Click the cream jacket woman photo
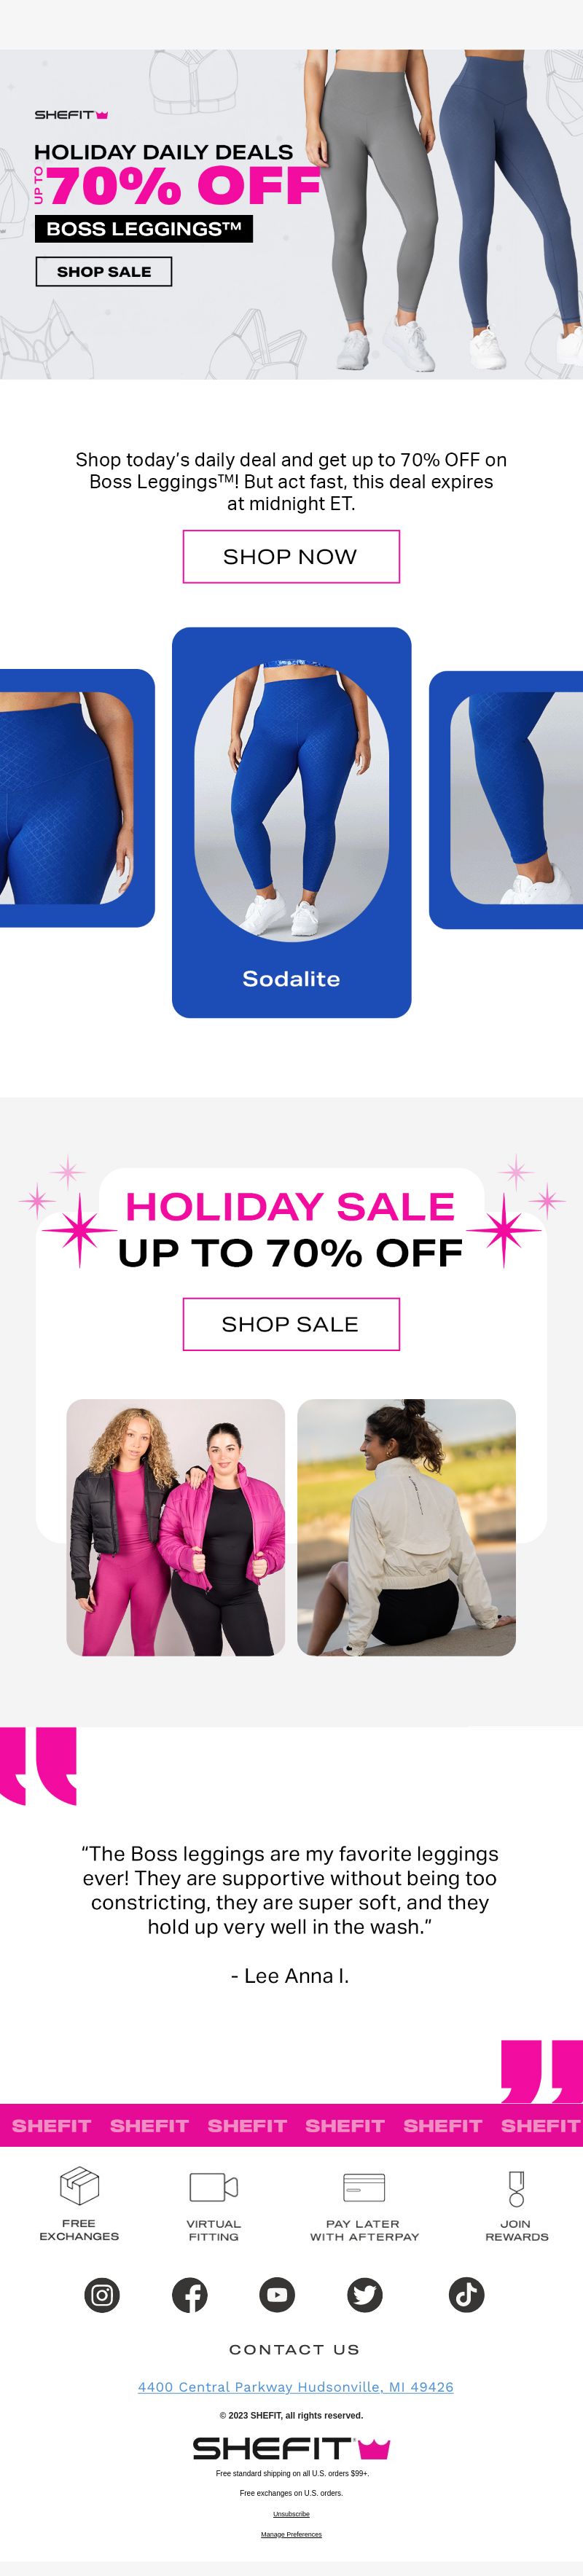The height and width of the screenshot is (2576, 583). (x=407, y=1527)
